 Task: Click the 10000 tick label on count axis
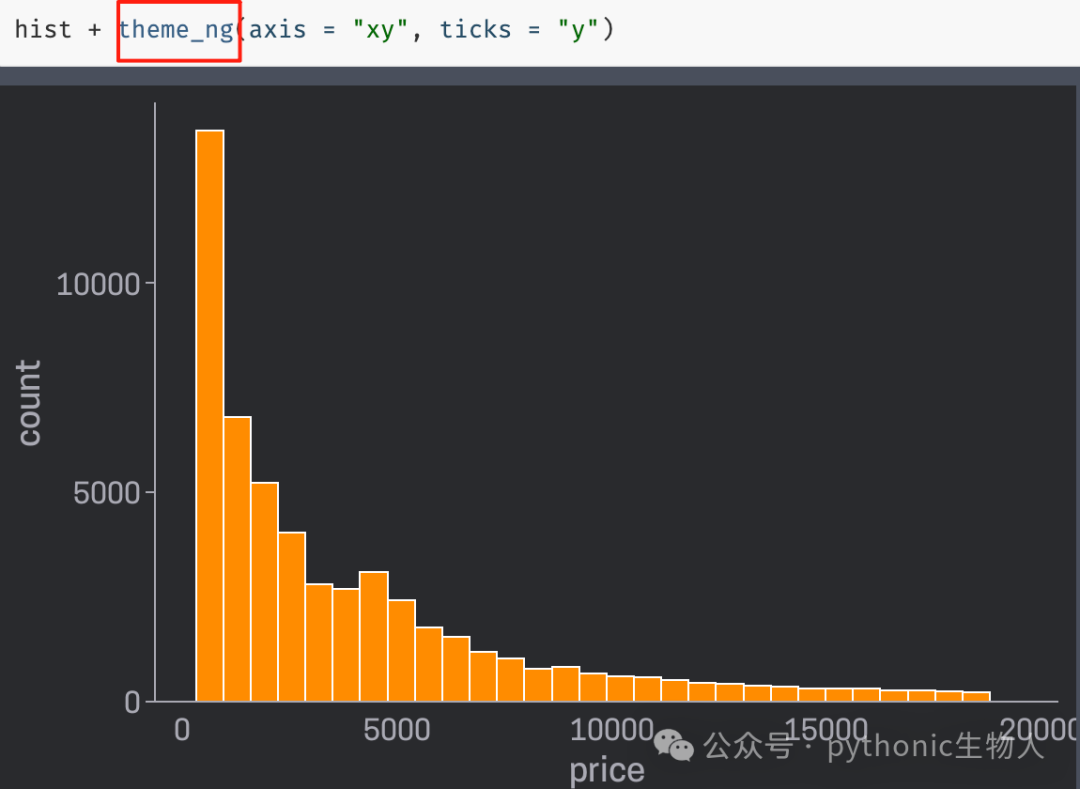(x=98, y=284)
